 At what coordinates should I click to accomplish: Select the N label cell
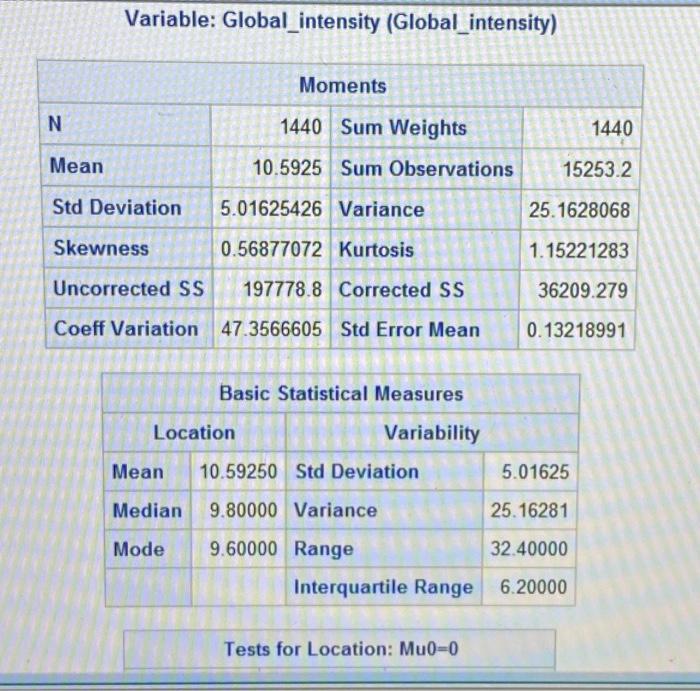pos(55,124)
